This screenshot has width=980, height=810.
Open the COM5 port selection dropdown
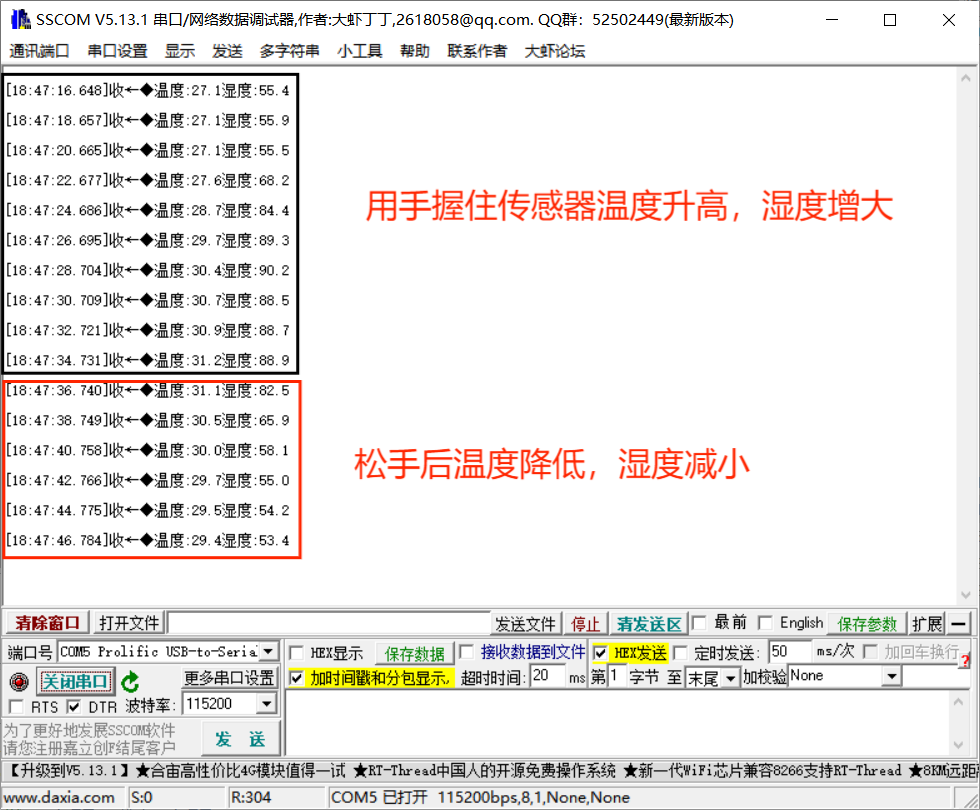pos(266,652)
